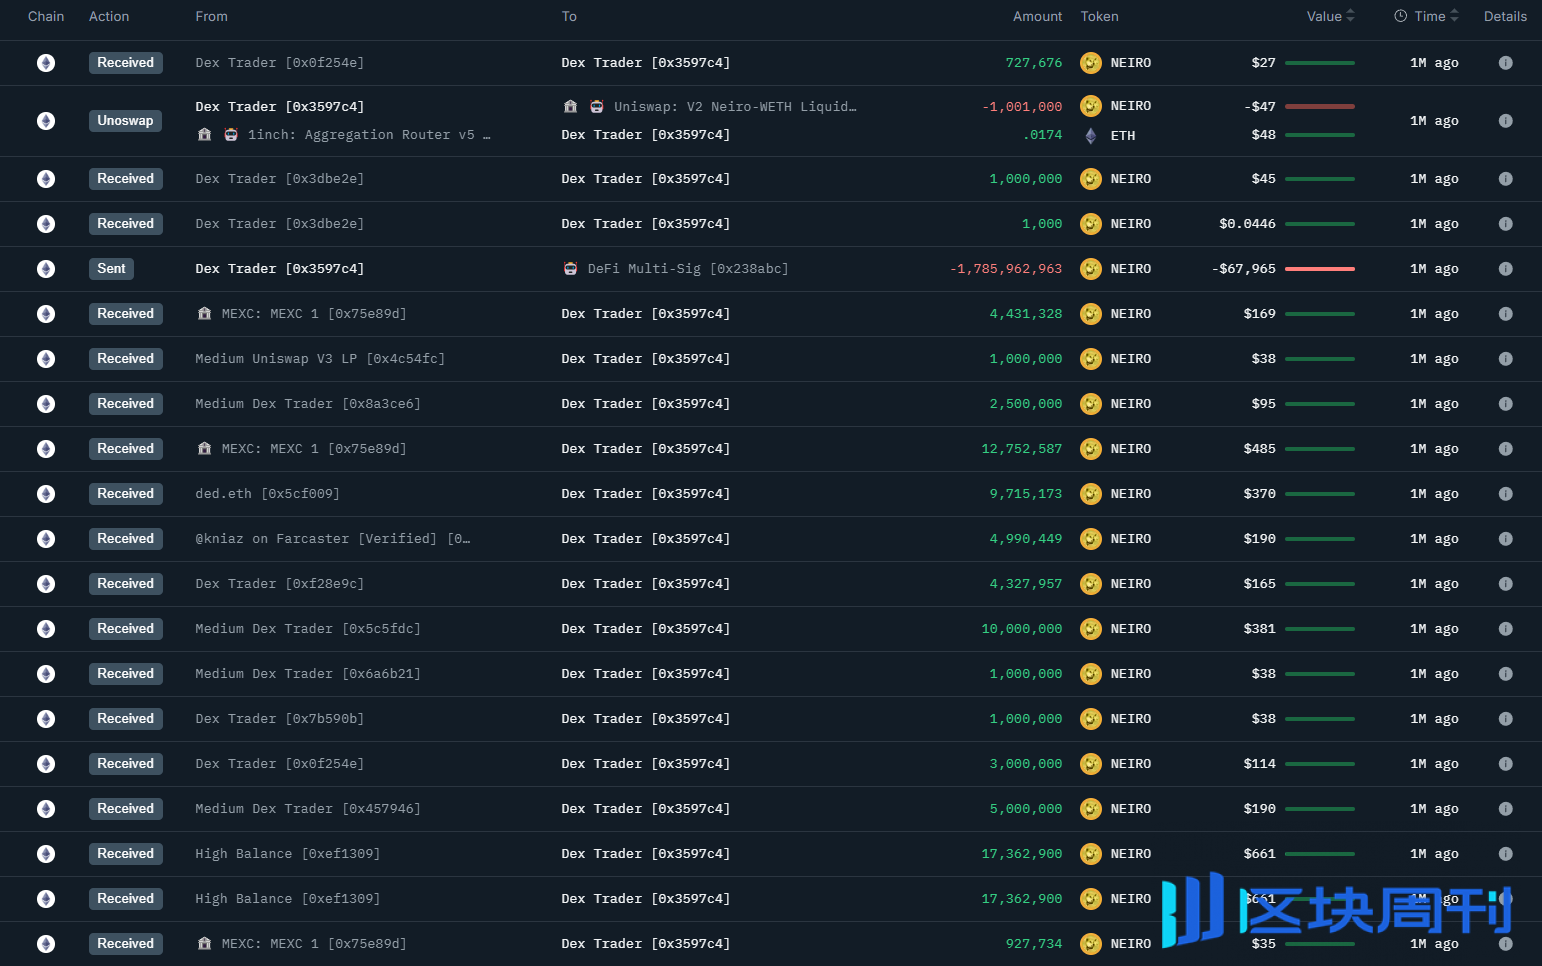Open details icon for 12,752,587 NEIRO row

(1505, 449)
